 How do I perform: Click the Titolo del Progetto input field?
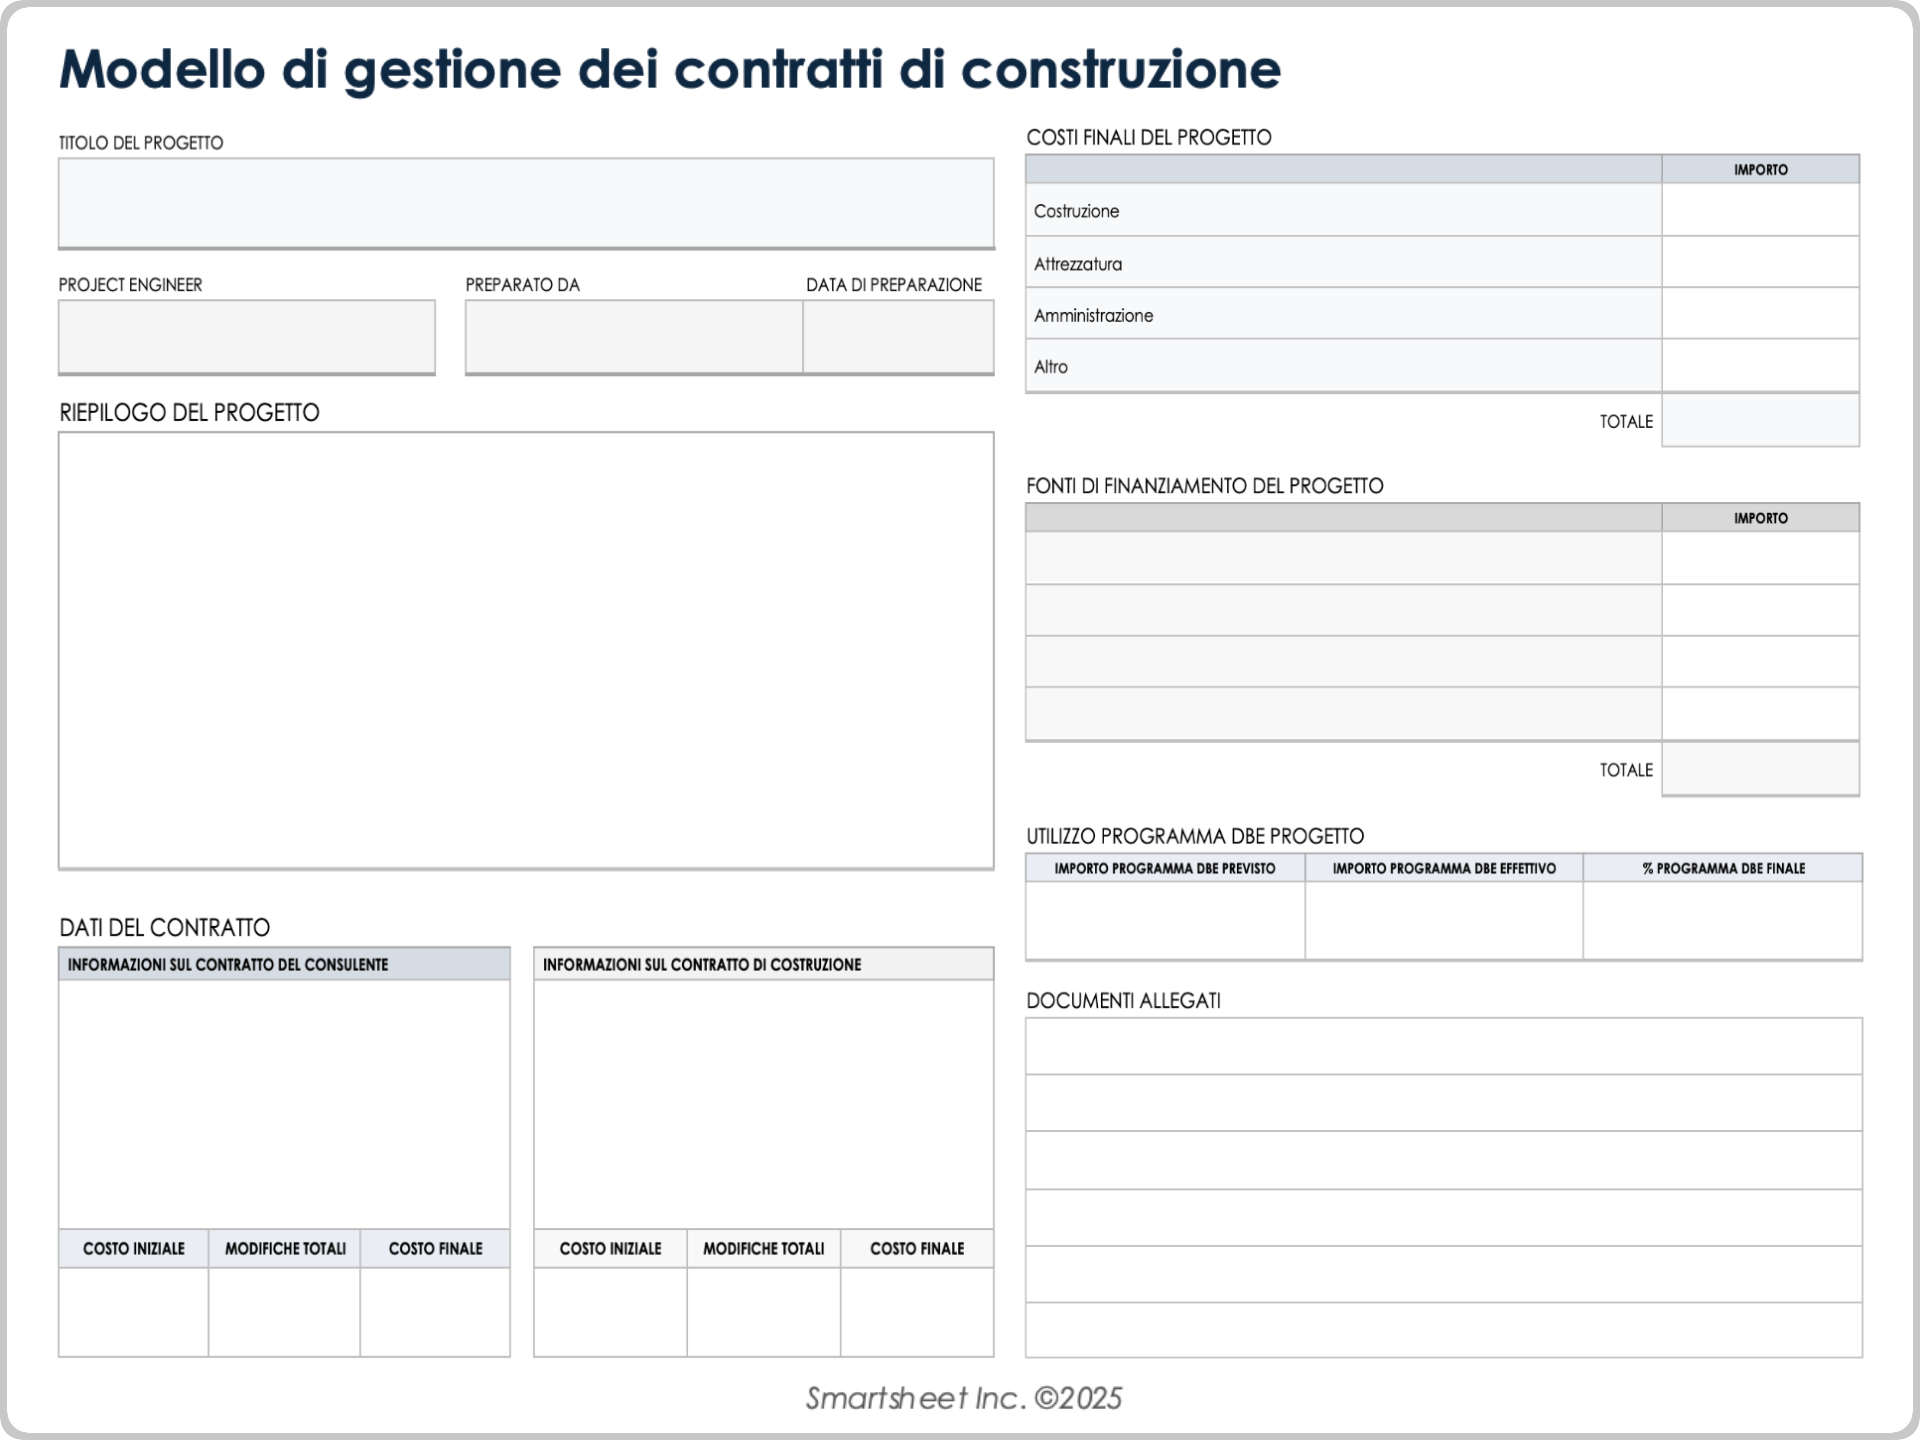(526, 202)
